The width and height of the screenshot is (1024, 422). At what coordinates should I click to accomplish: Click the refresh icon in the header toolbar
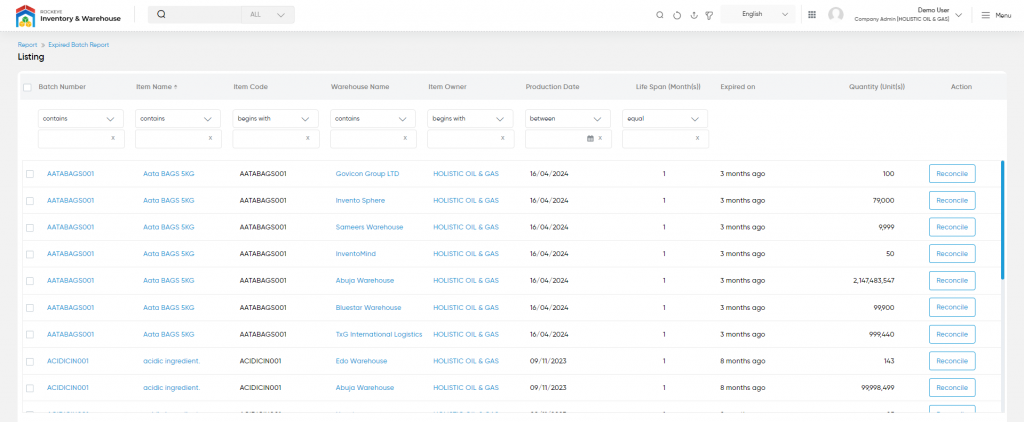click(677, 15)
